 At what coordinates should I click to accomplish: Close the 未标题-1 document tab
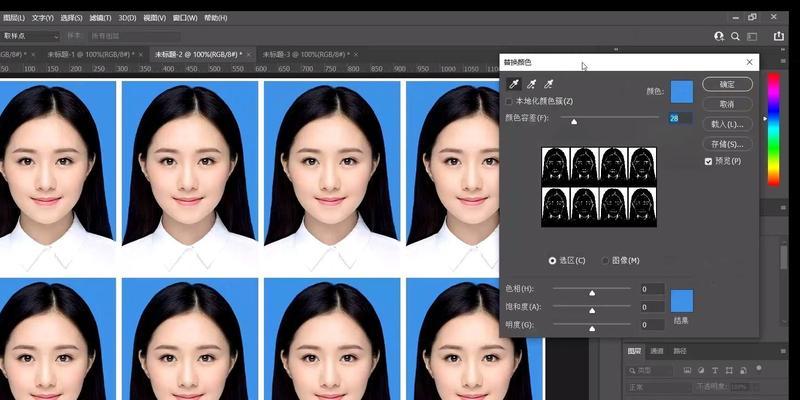click(x=140, y=54)
